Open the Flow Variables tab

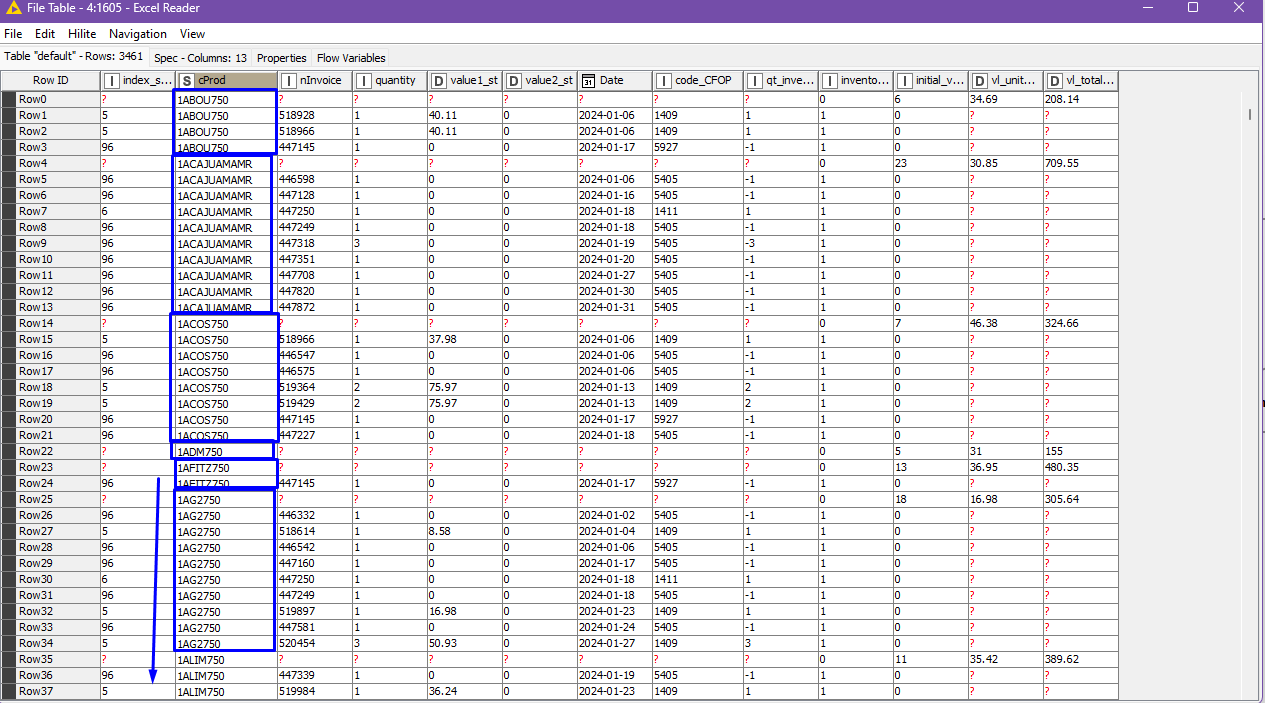coord(351,57)
